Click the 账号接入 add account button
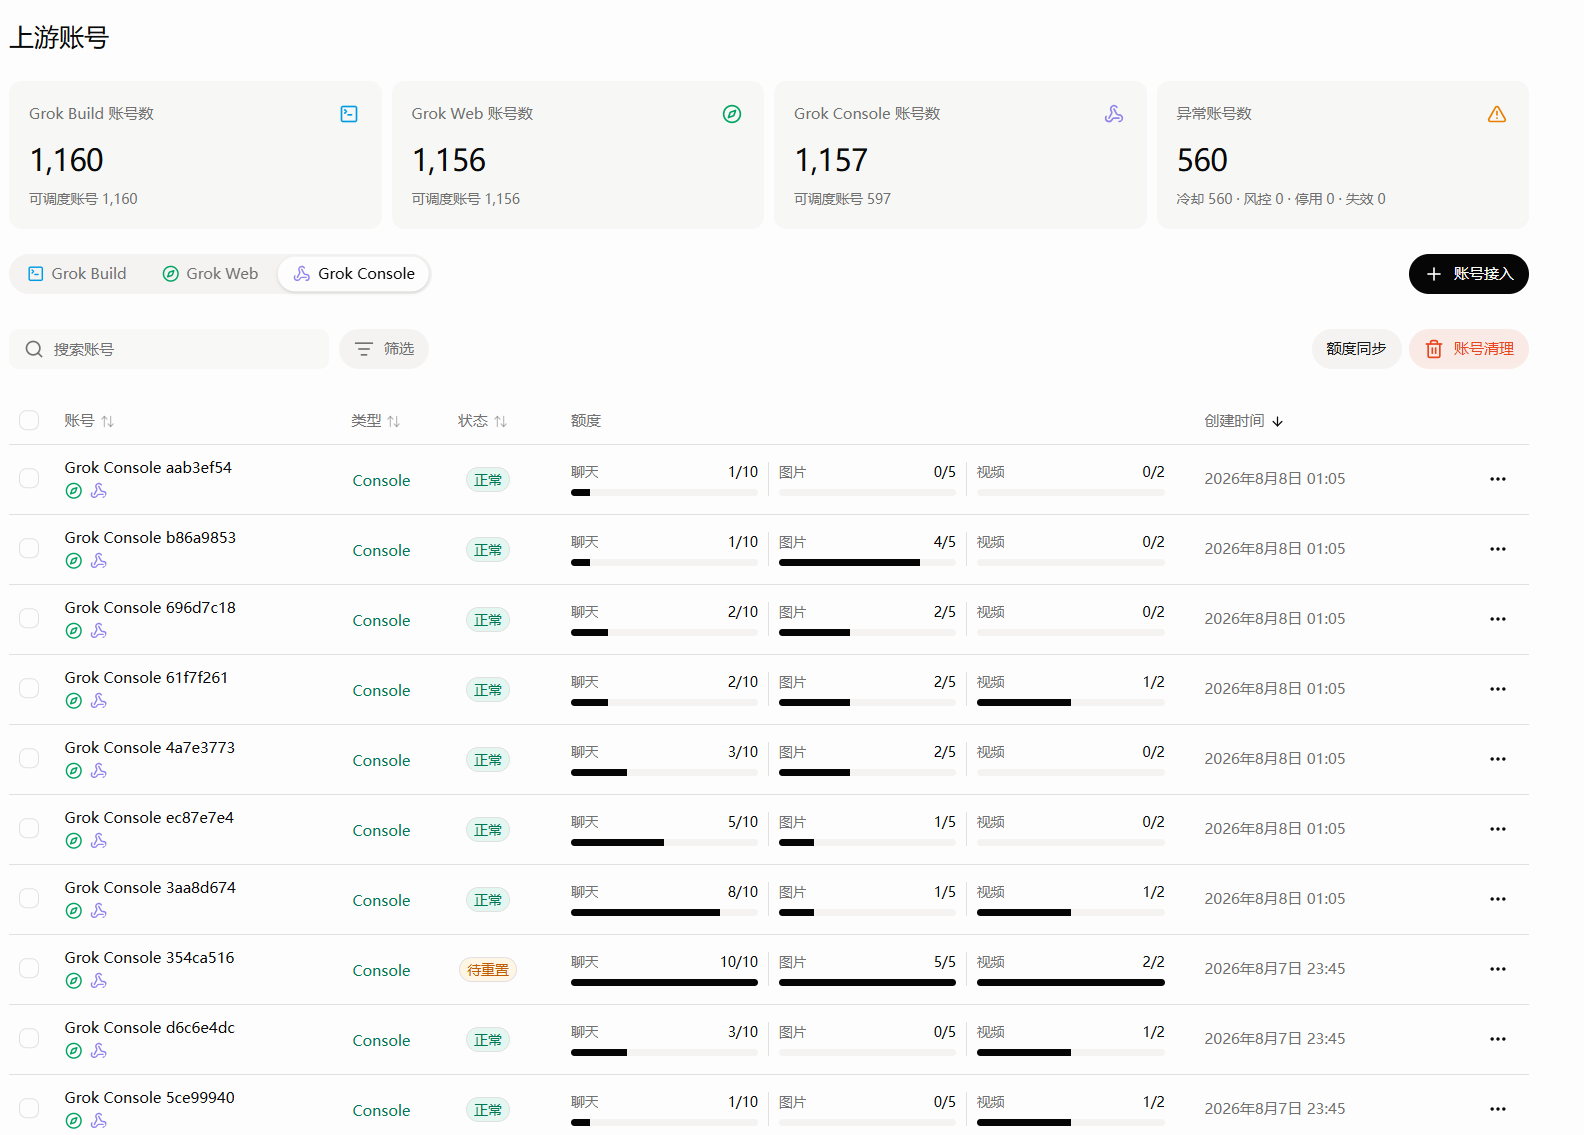The width and height of the screenshot is (1584, 1135). (1469, 274)
